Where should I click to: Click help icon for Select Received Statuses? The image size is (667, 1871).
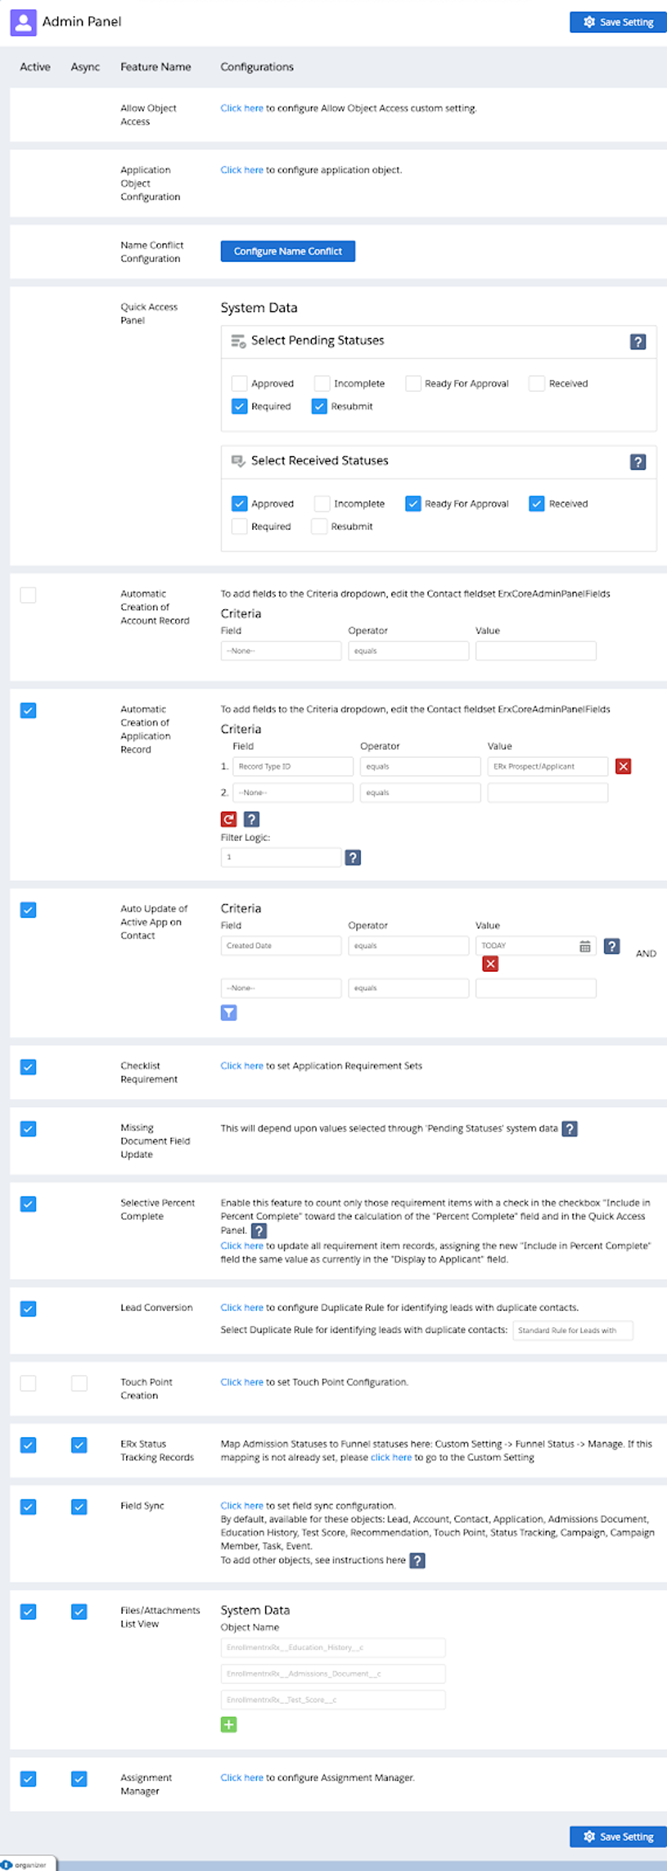click(637, 462)
